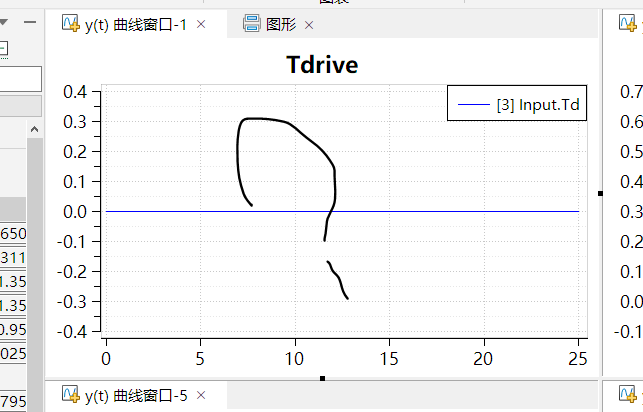
Task: Click the left panel scroll-up arrow
Action: point(34,130)
